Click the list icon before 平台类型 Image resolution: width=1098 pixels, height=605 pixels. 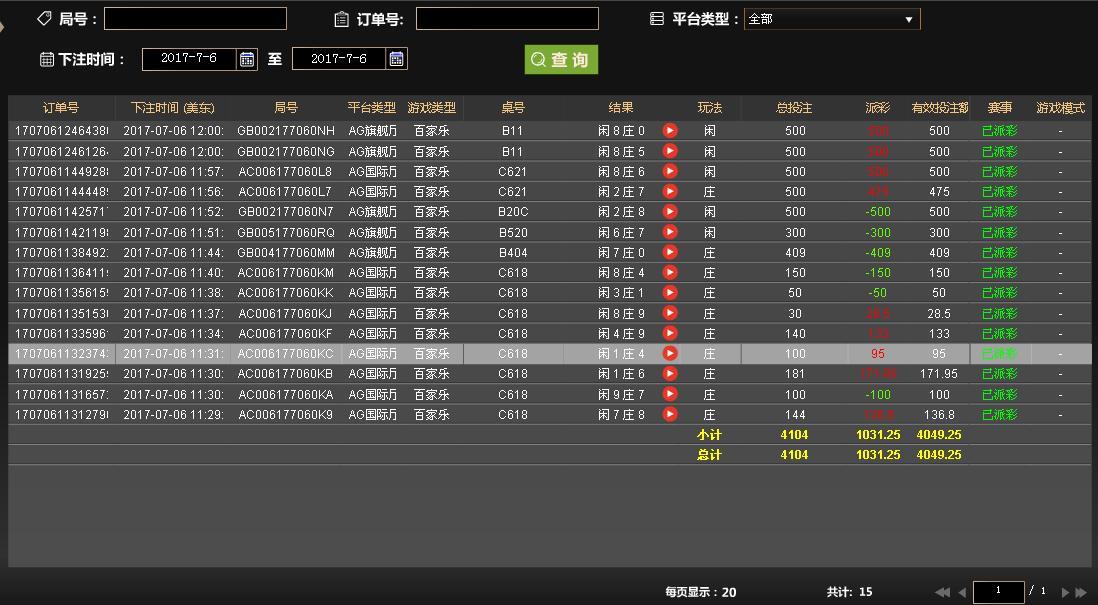point(655,17)
